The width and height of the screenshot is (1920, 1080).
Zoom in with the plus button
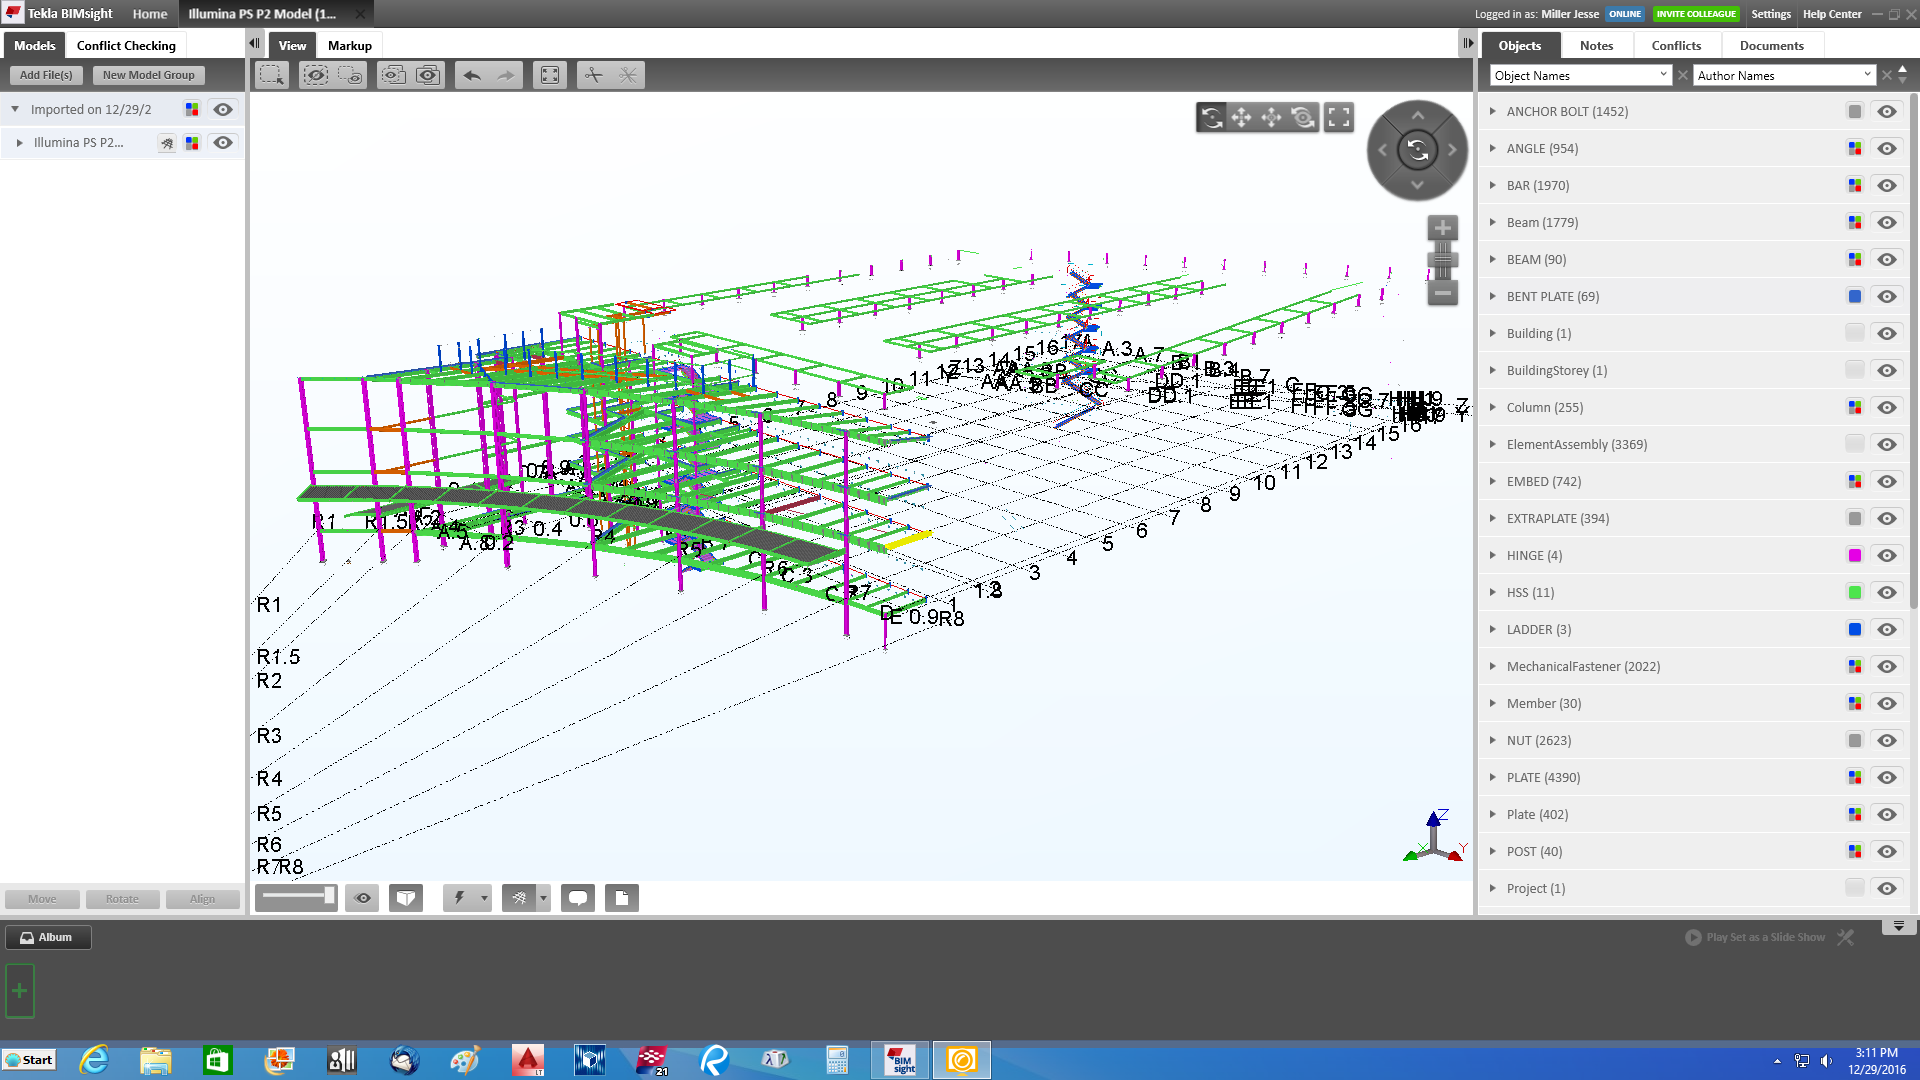[1442, 228]
